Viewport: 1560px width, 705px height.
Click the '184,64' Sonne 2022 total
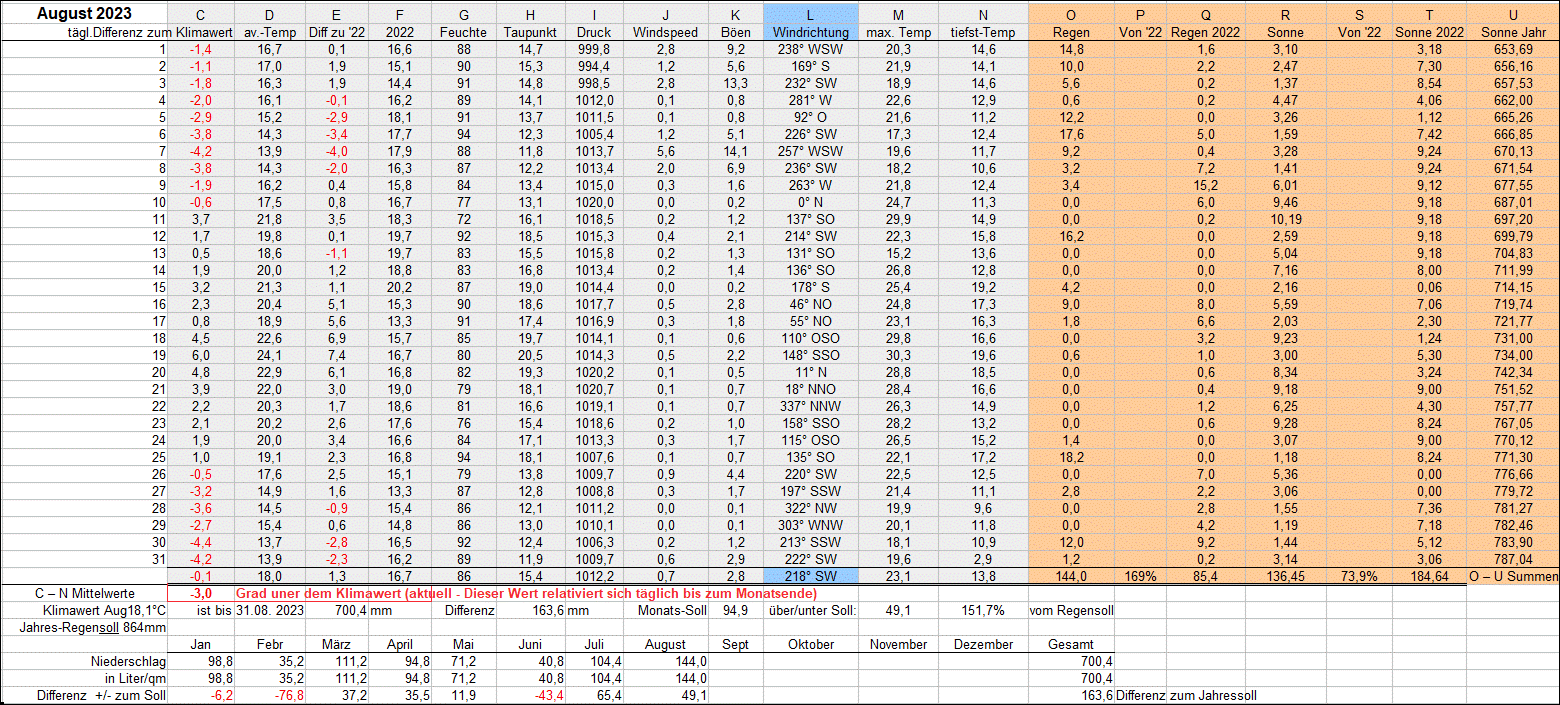(1428, 576)
